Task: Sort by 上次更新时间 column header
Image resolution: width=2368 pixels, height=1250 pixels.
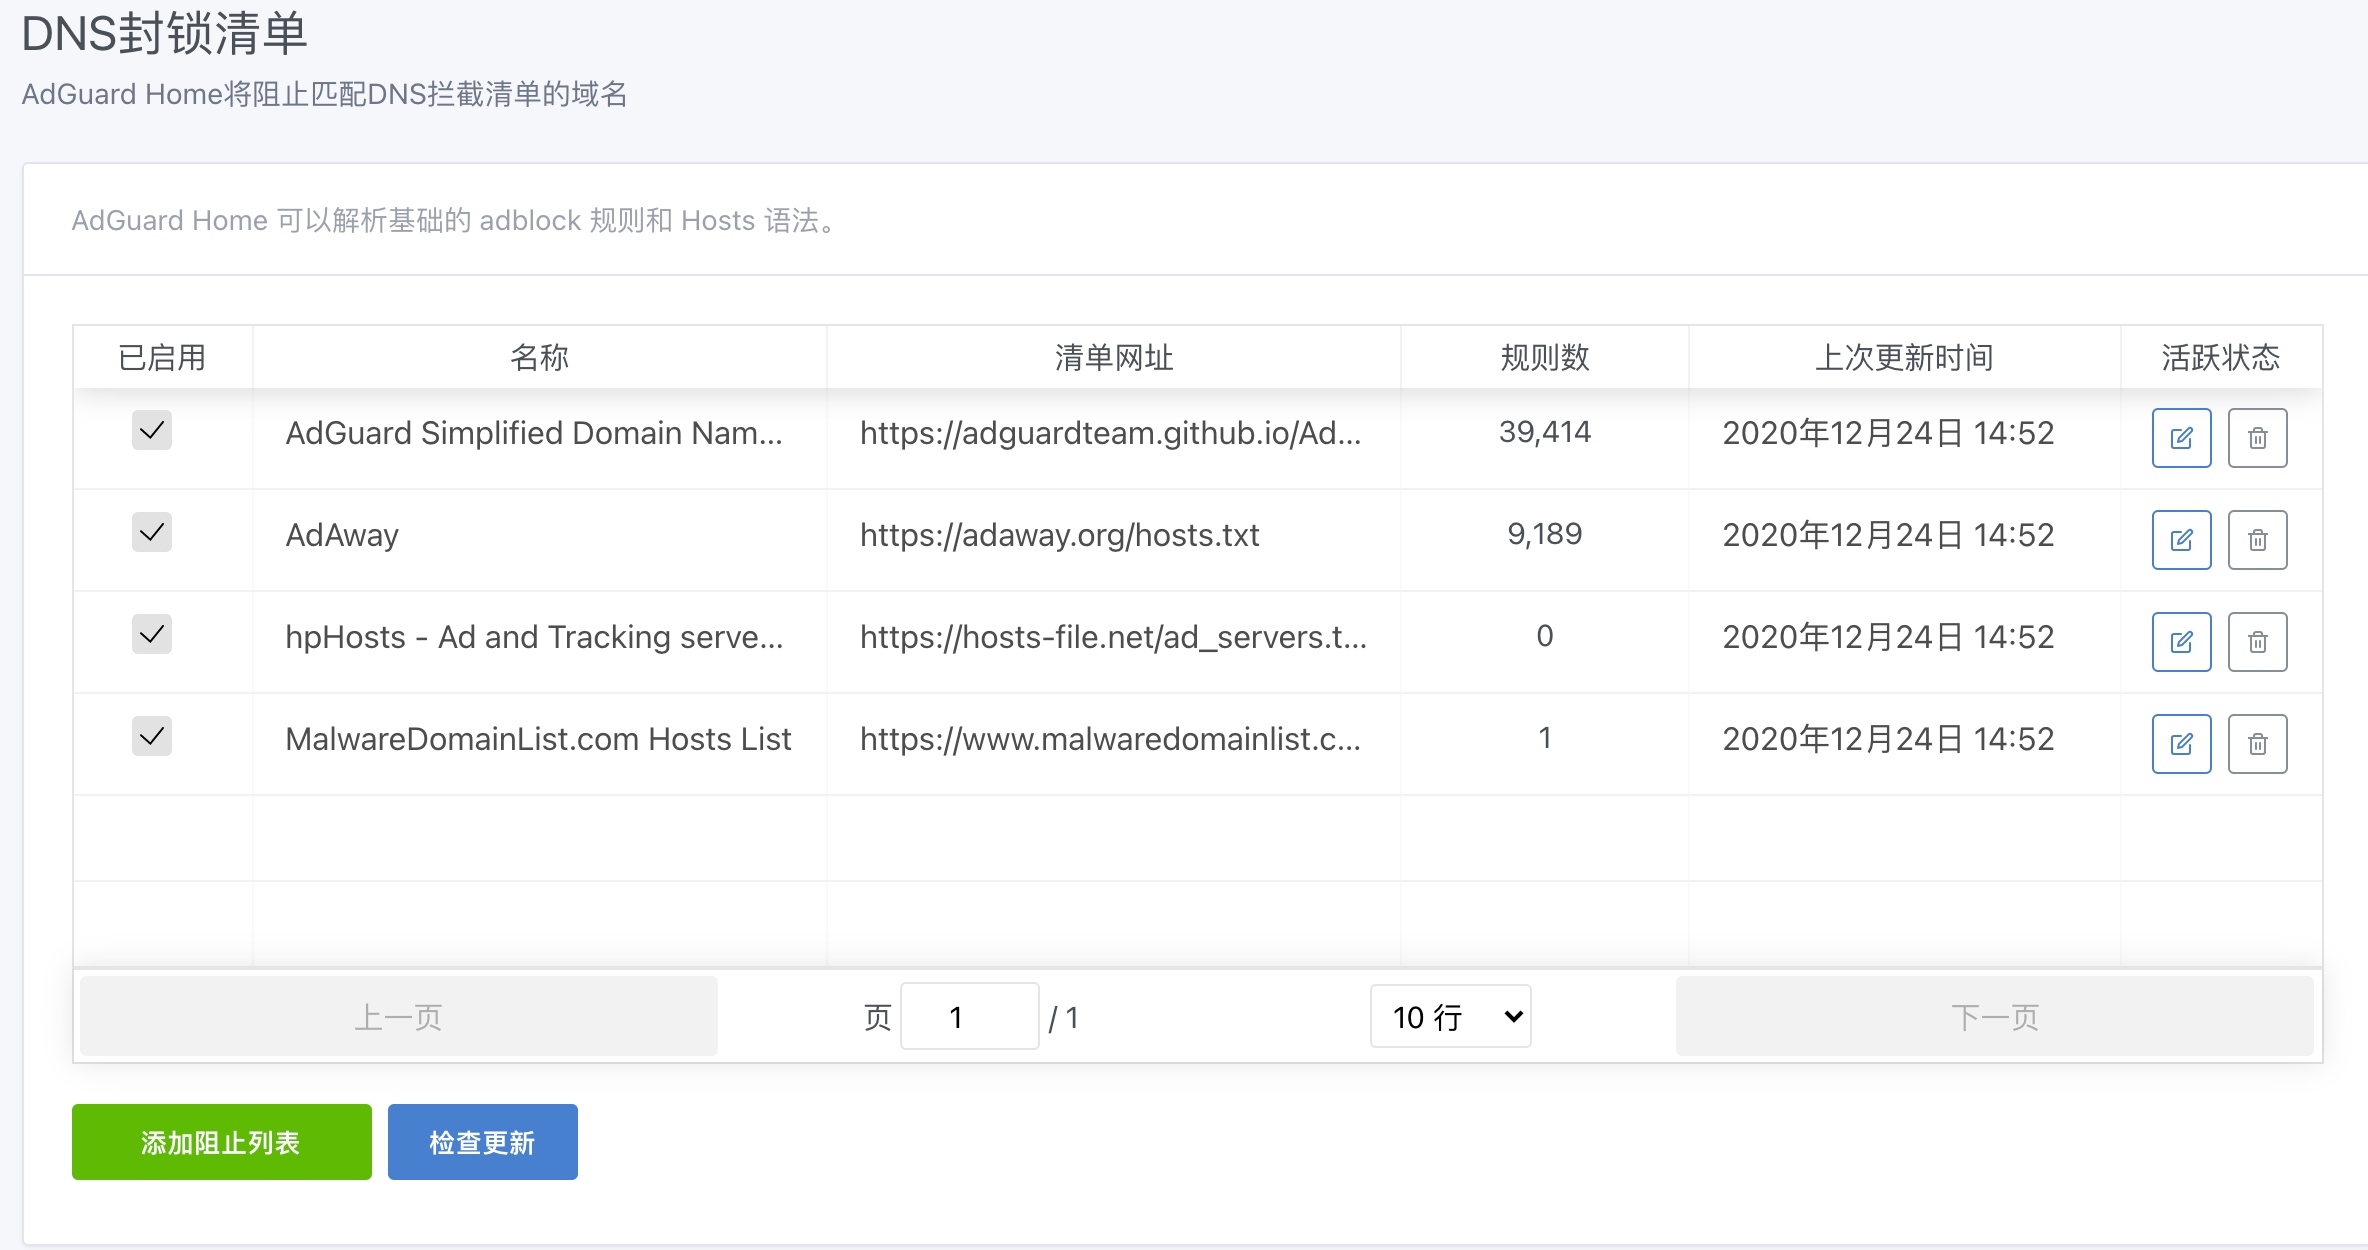Action: 1904,357
